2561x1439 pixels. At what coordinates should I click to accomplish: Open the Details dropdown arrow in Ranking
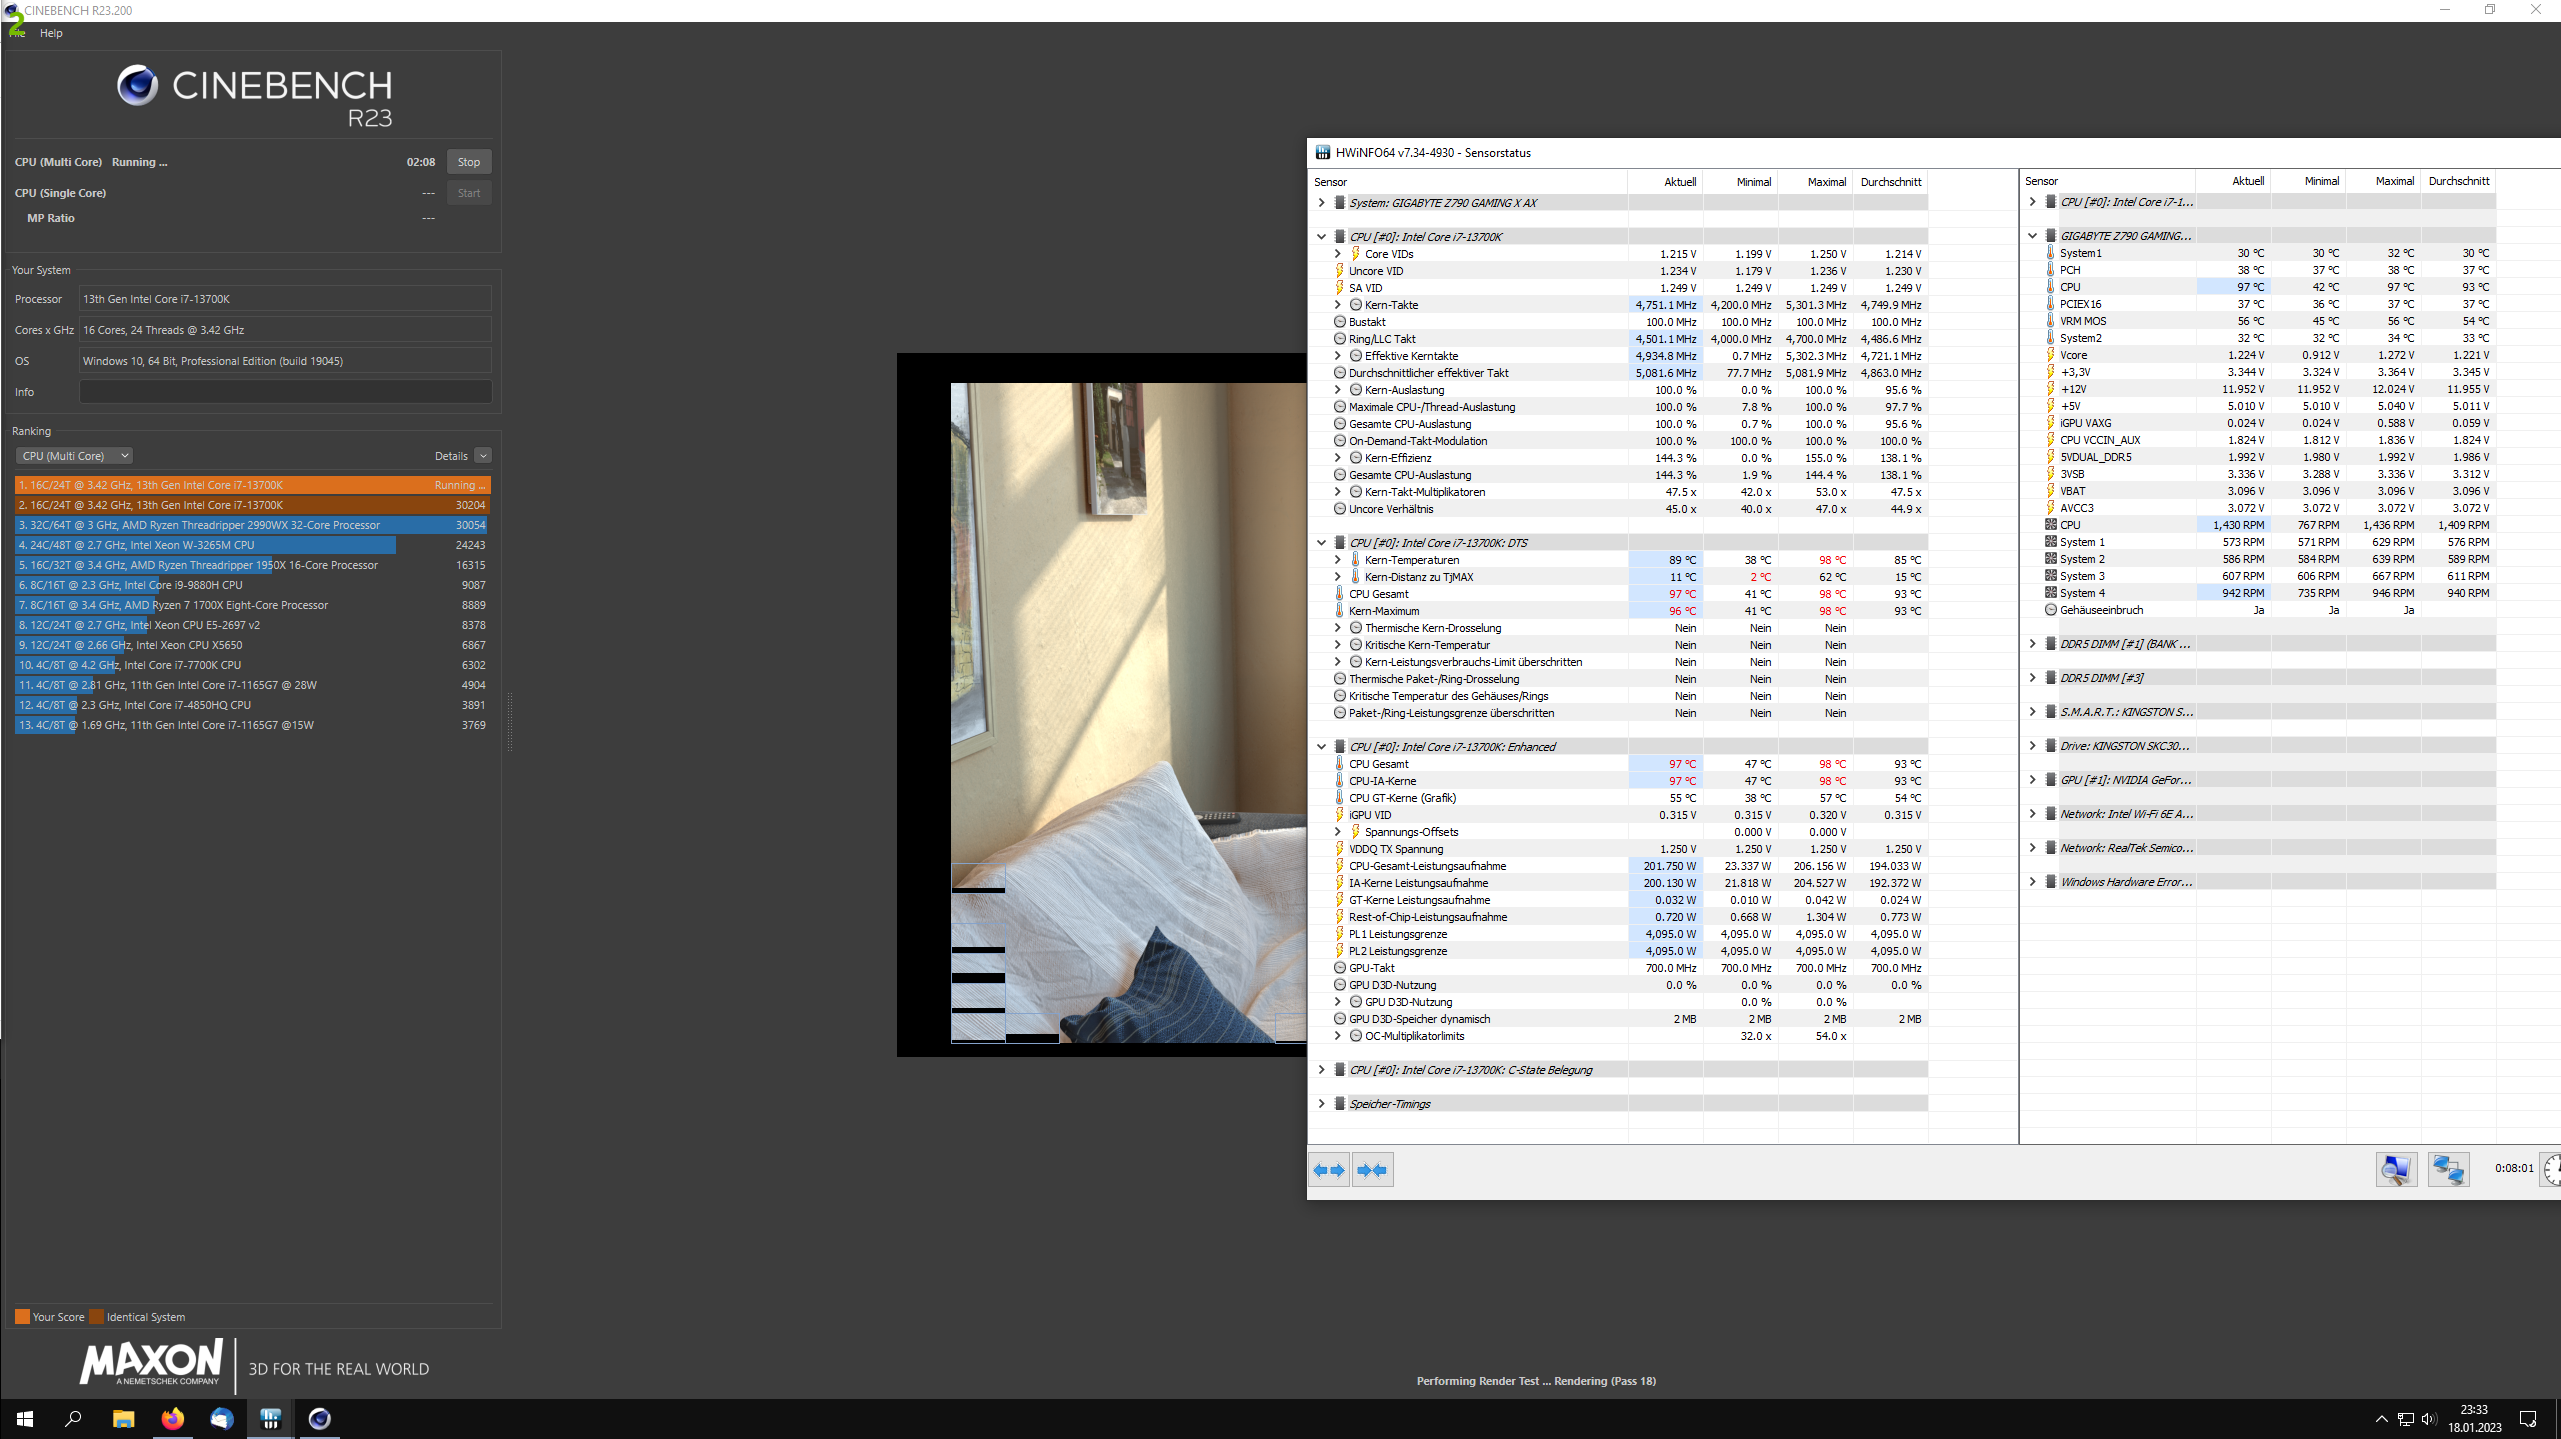coord(483,456)
